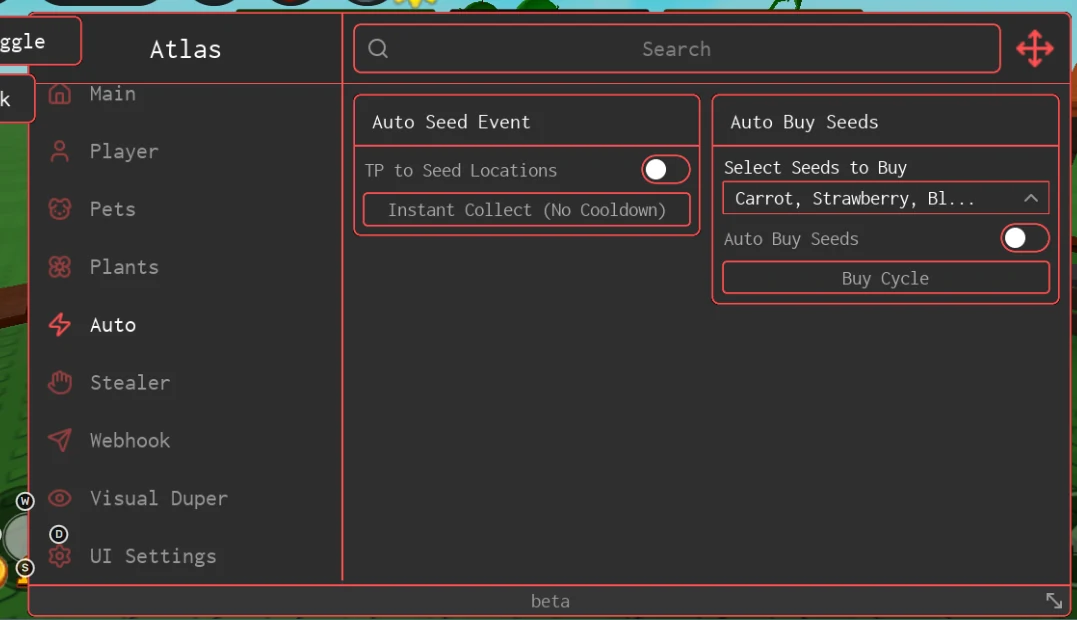Click the magnifying glass search icon
The height and width of the screenshot is (620, 1077).
point(378,49)
